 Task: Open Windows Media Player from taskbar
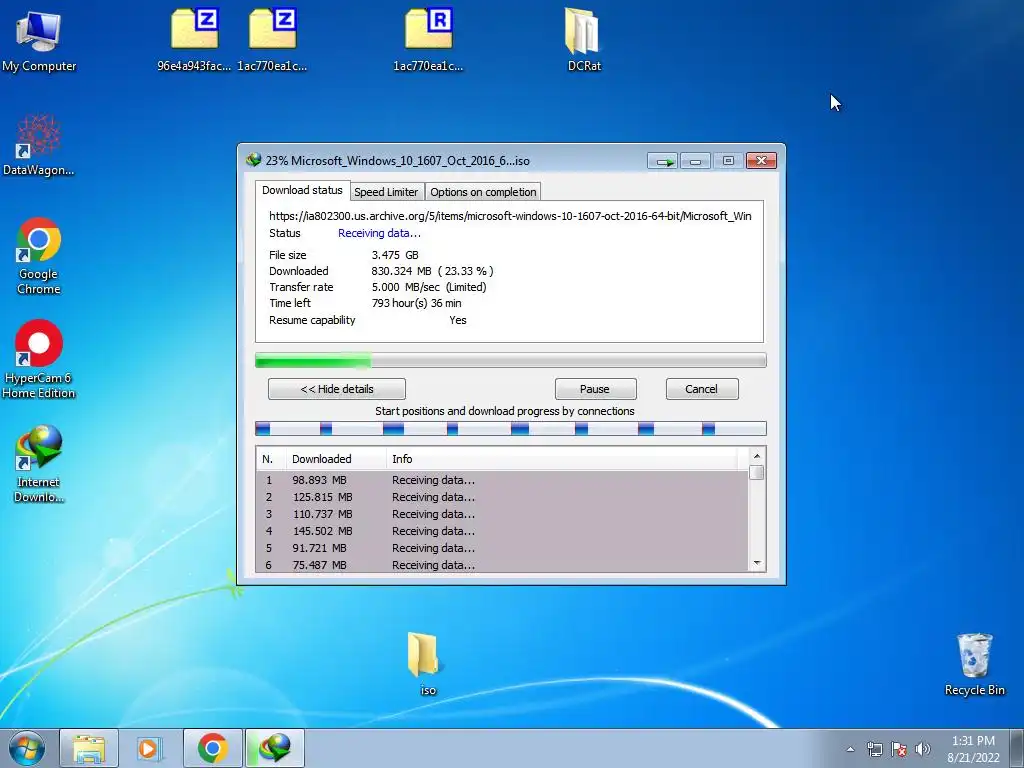[149, 748]
